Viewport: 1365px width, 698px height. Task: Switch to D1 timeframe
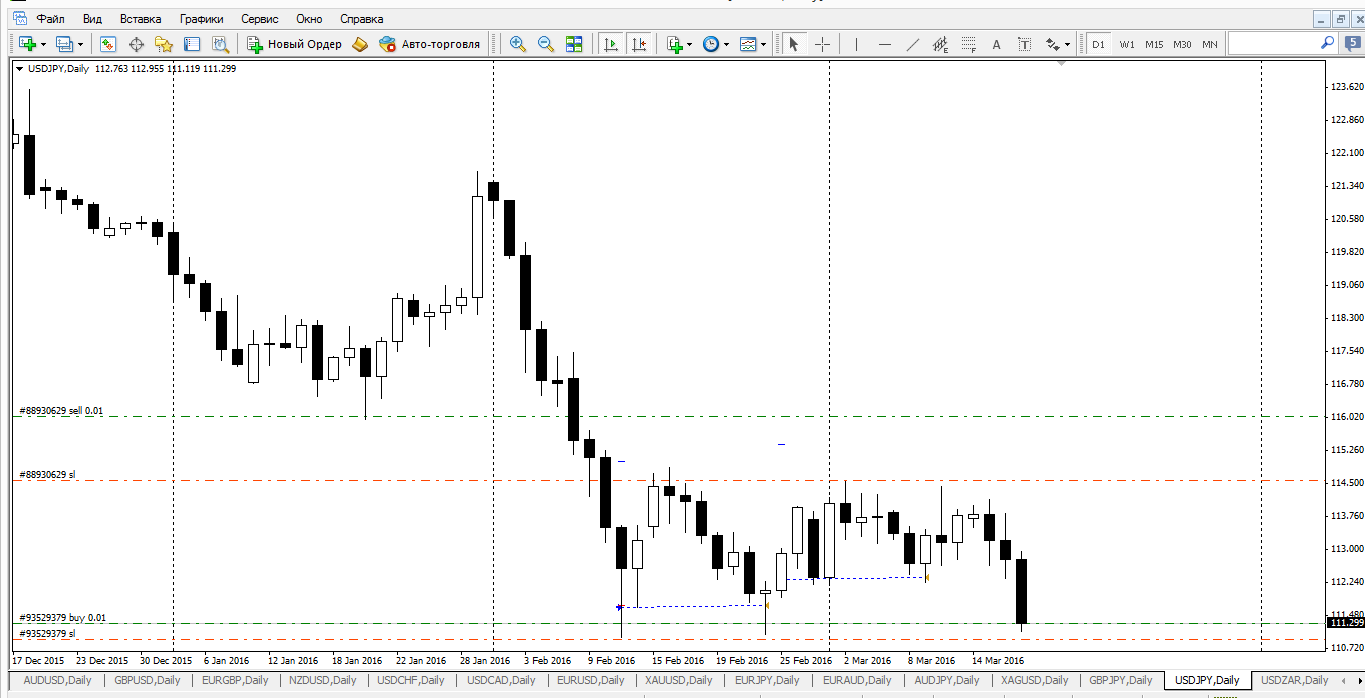[1099, 44]
